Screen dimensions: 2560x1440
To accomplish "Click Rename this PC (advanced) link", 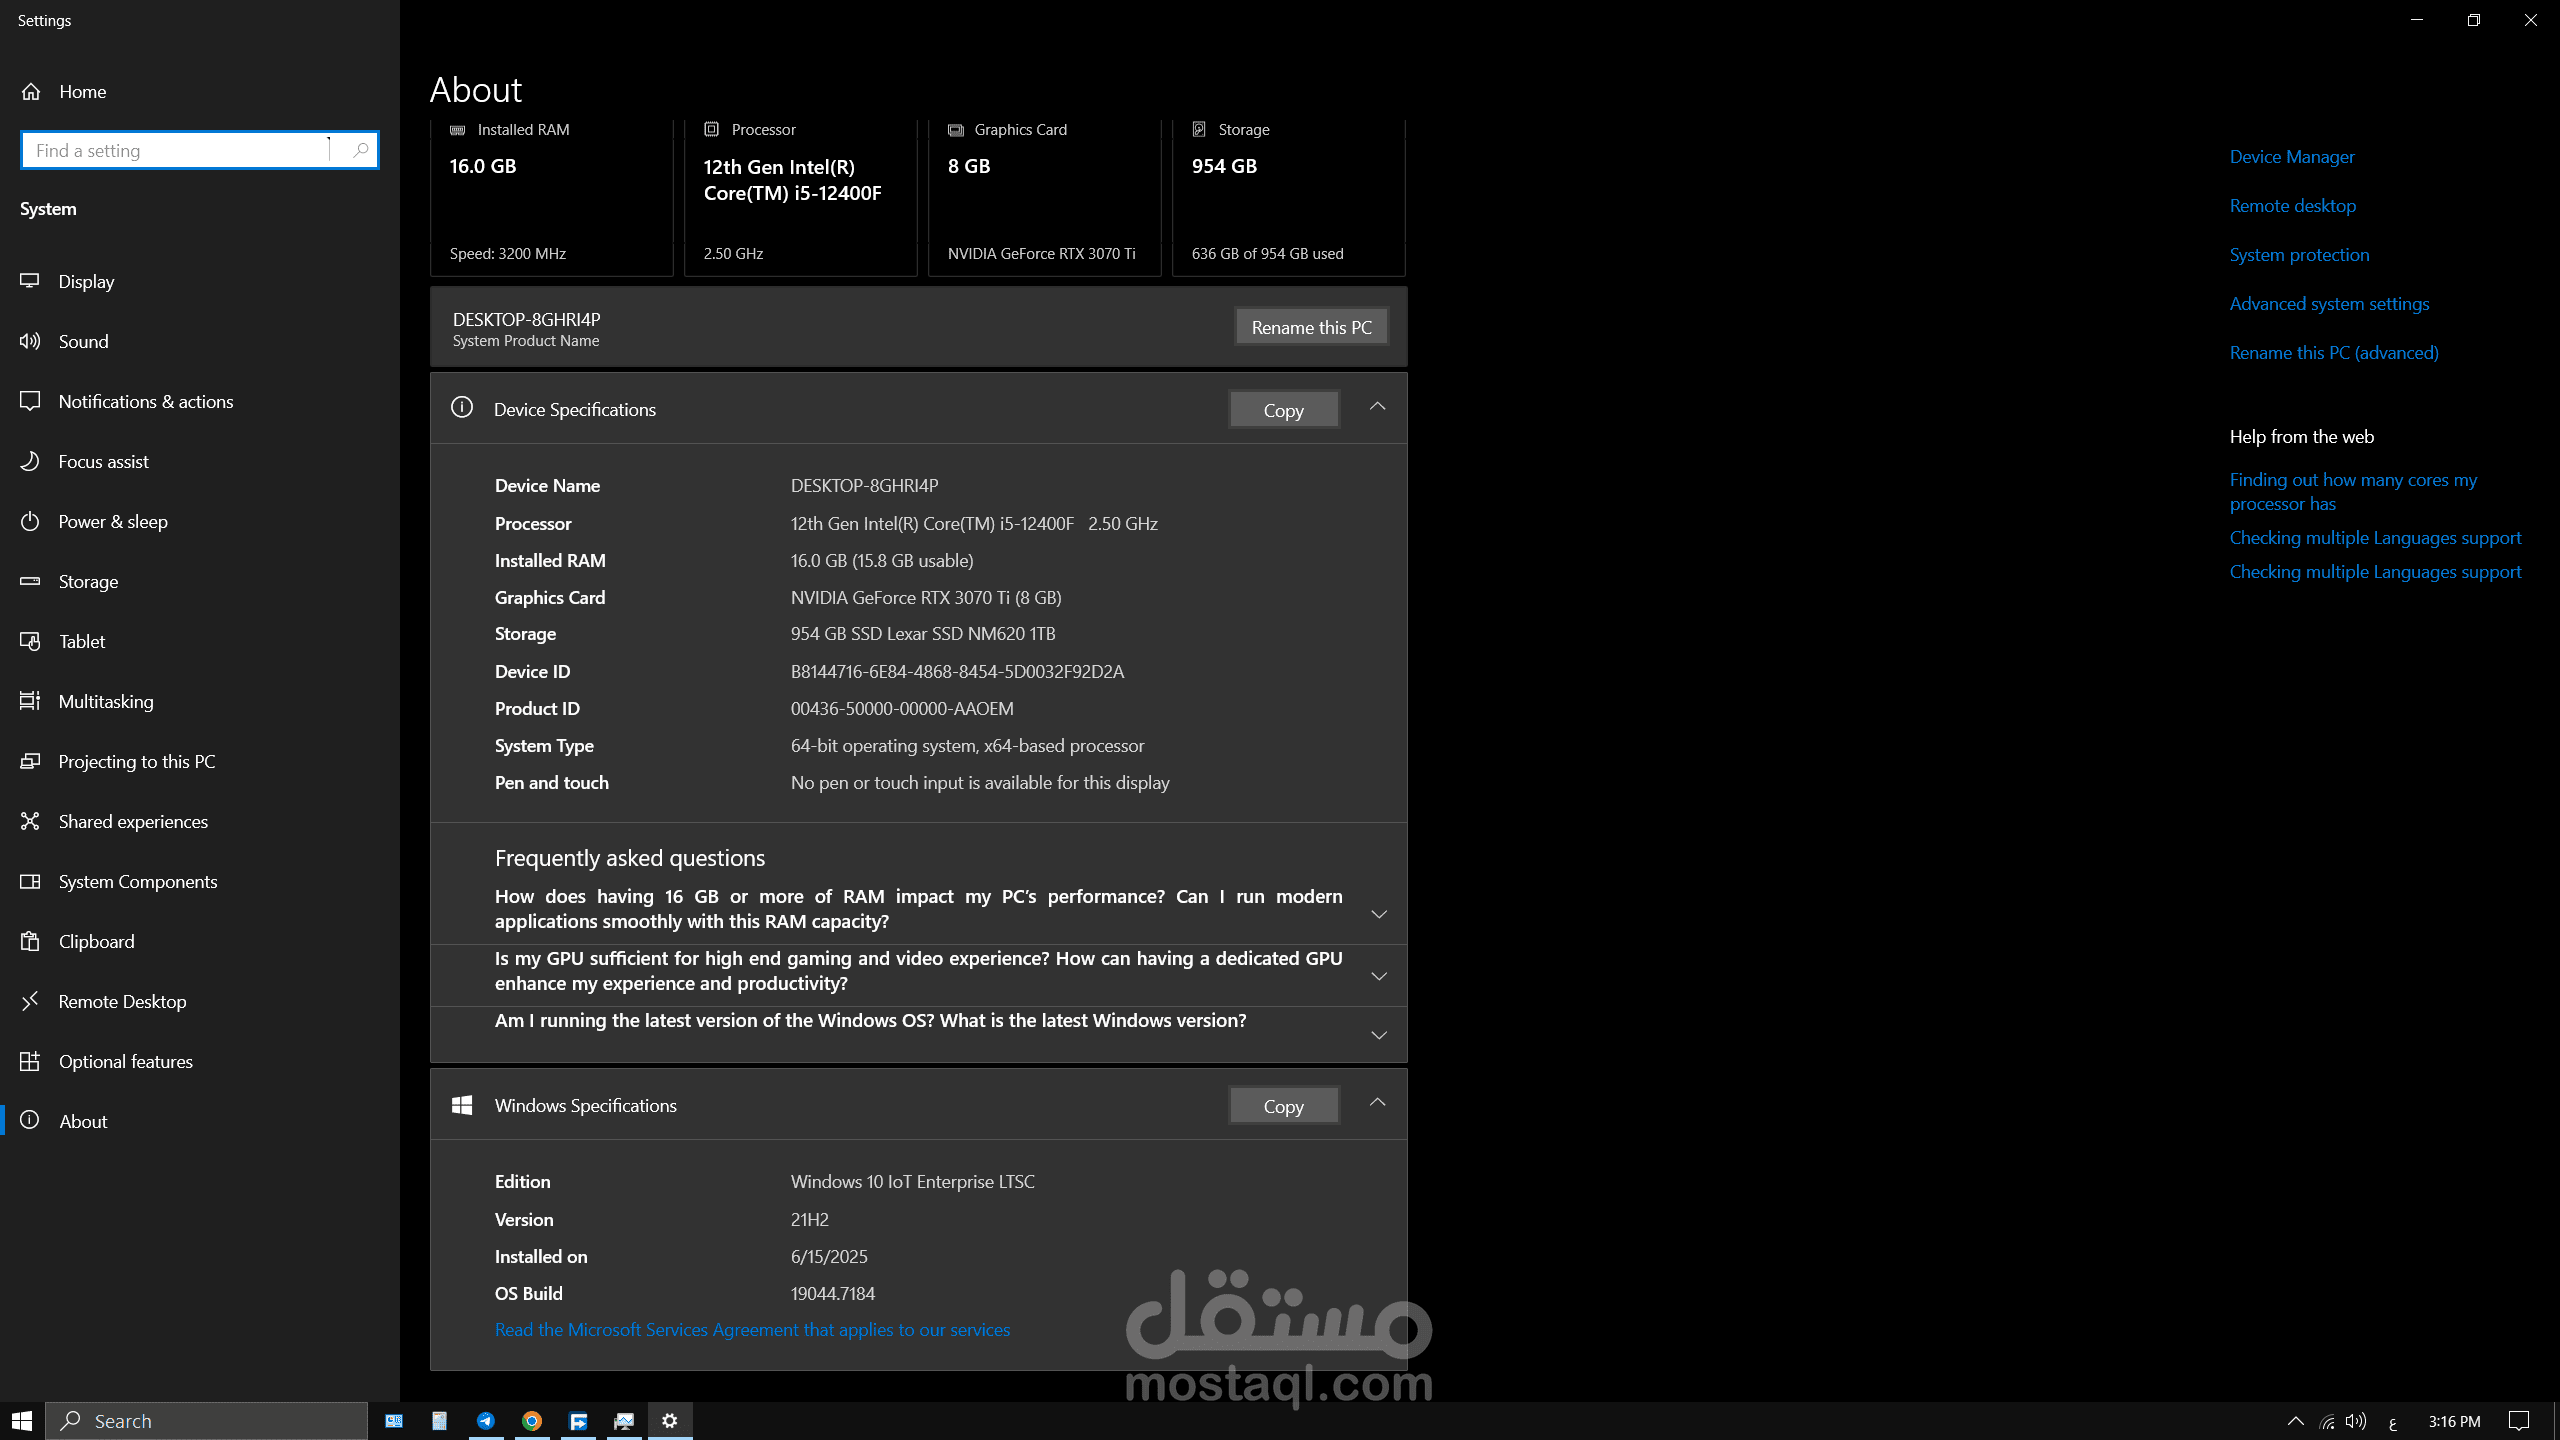I will point(2334,353).
